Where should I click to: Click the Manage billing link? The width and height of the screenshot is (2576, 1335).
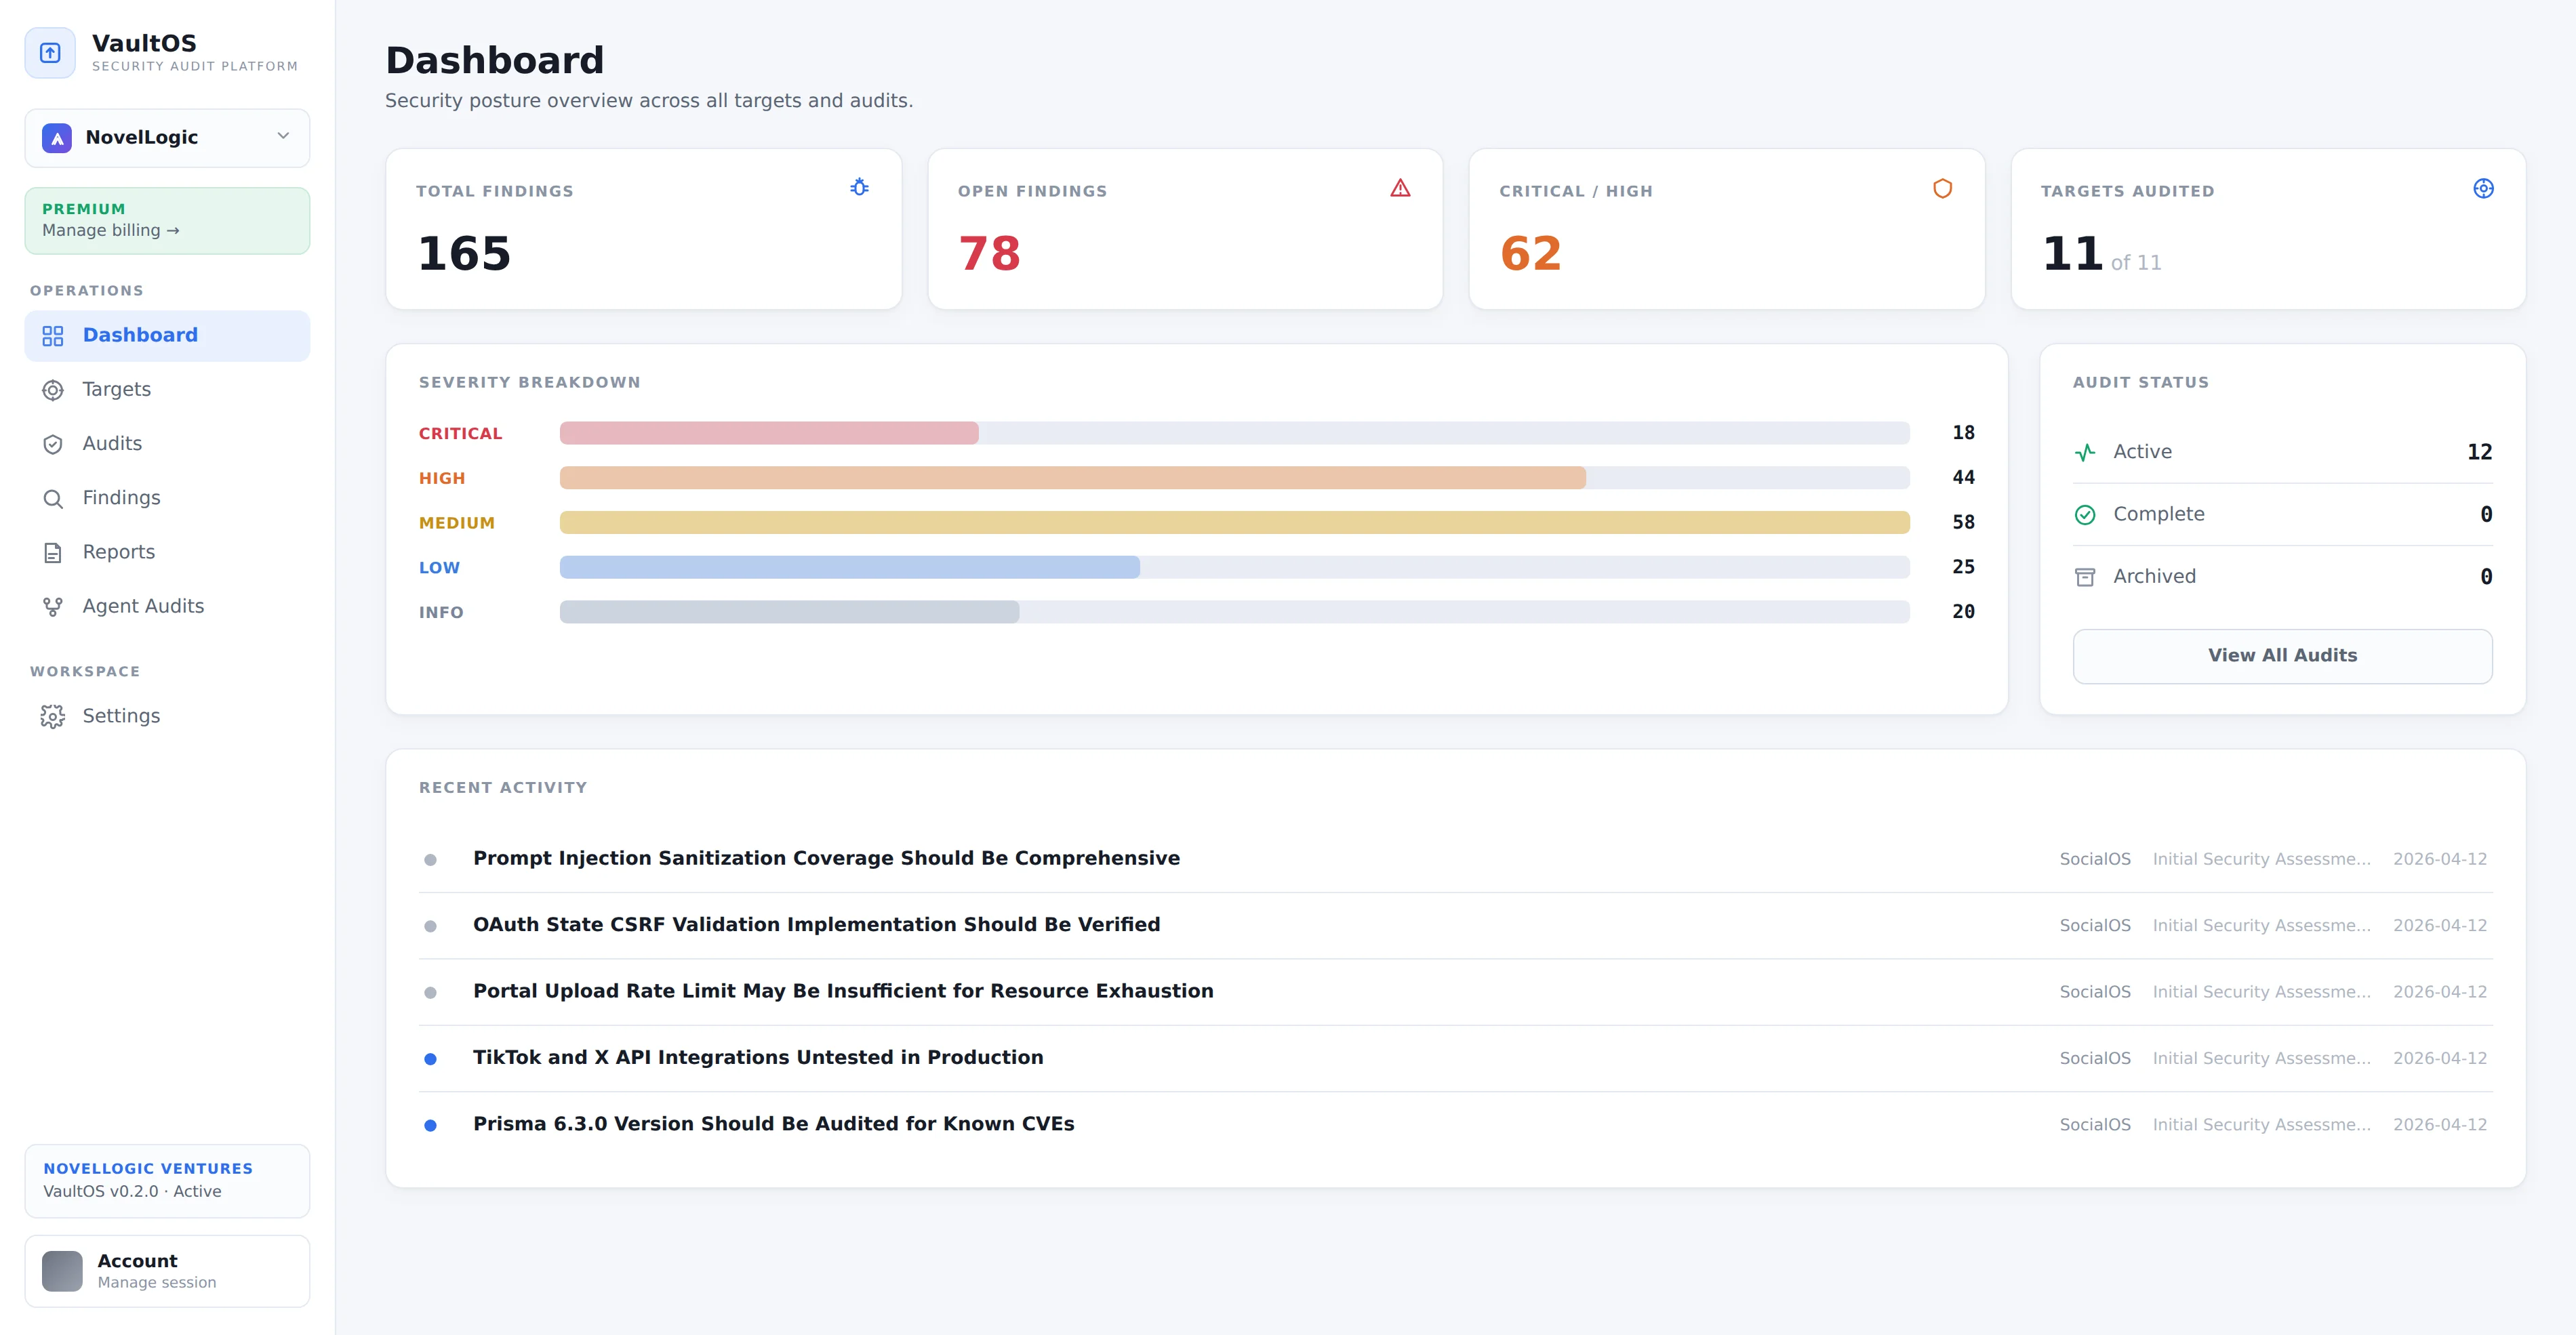point(111,231)
